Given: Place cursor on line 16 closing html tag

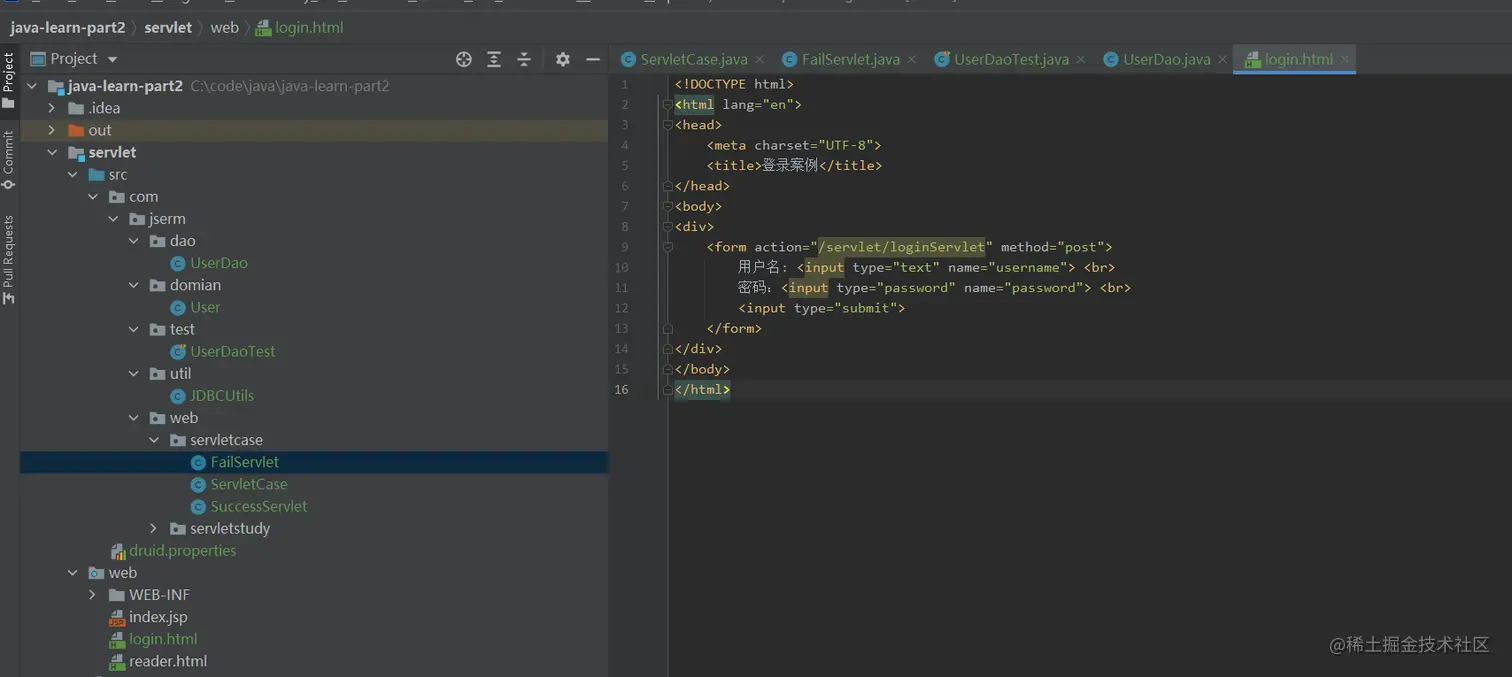Looking at the screenshot, I should 702,390.
